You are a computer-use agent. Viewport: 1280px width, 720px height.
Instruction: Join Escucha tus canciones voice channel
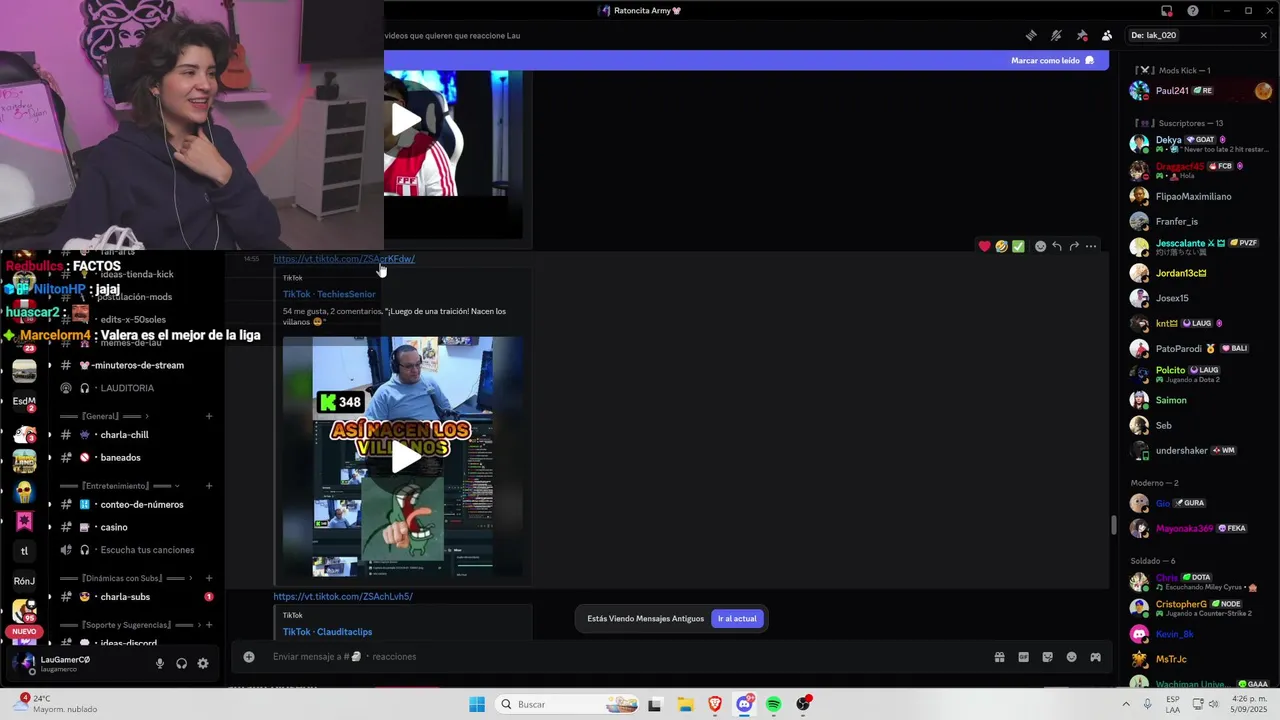coord(135,550)
